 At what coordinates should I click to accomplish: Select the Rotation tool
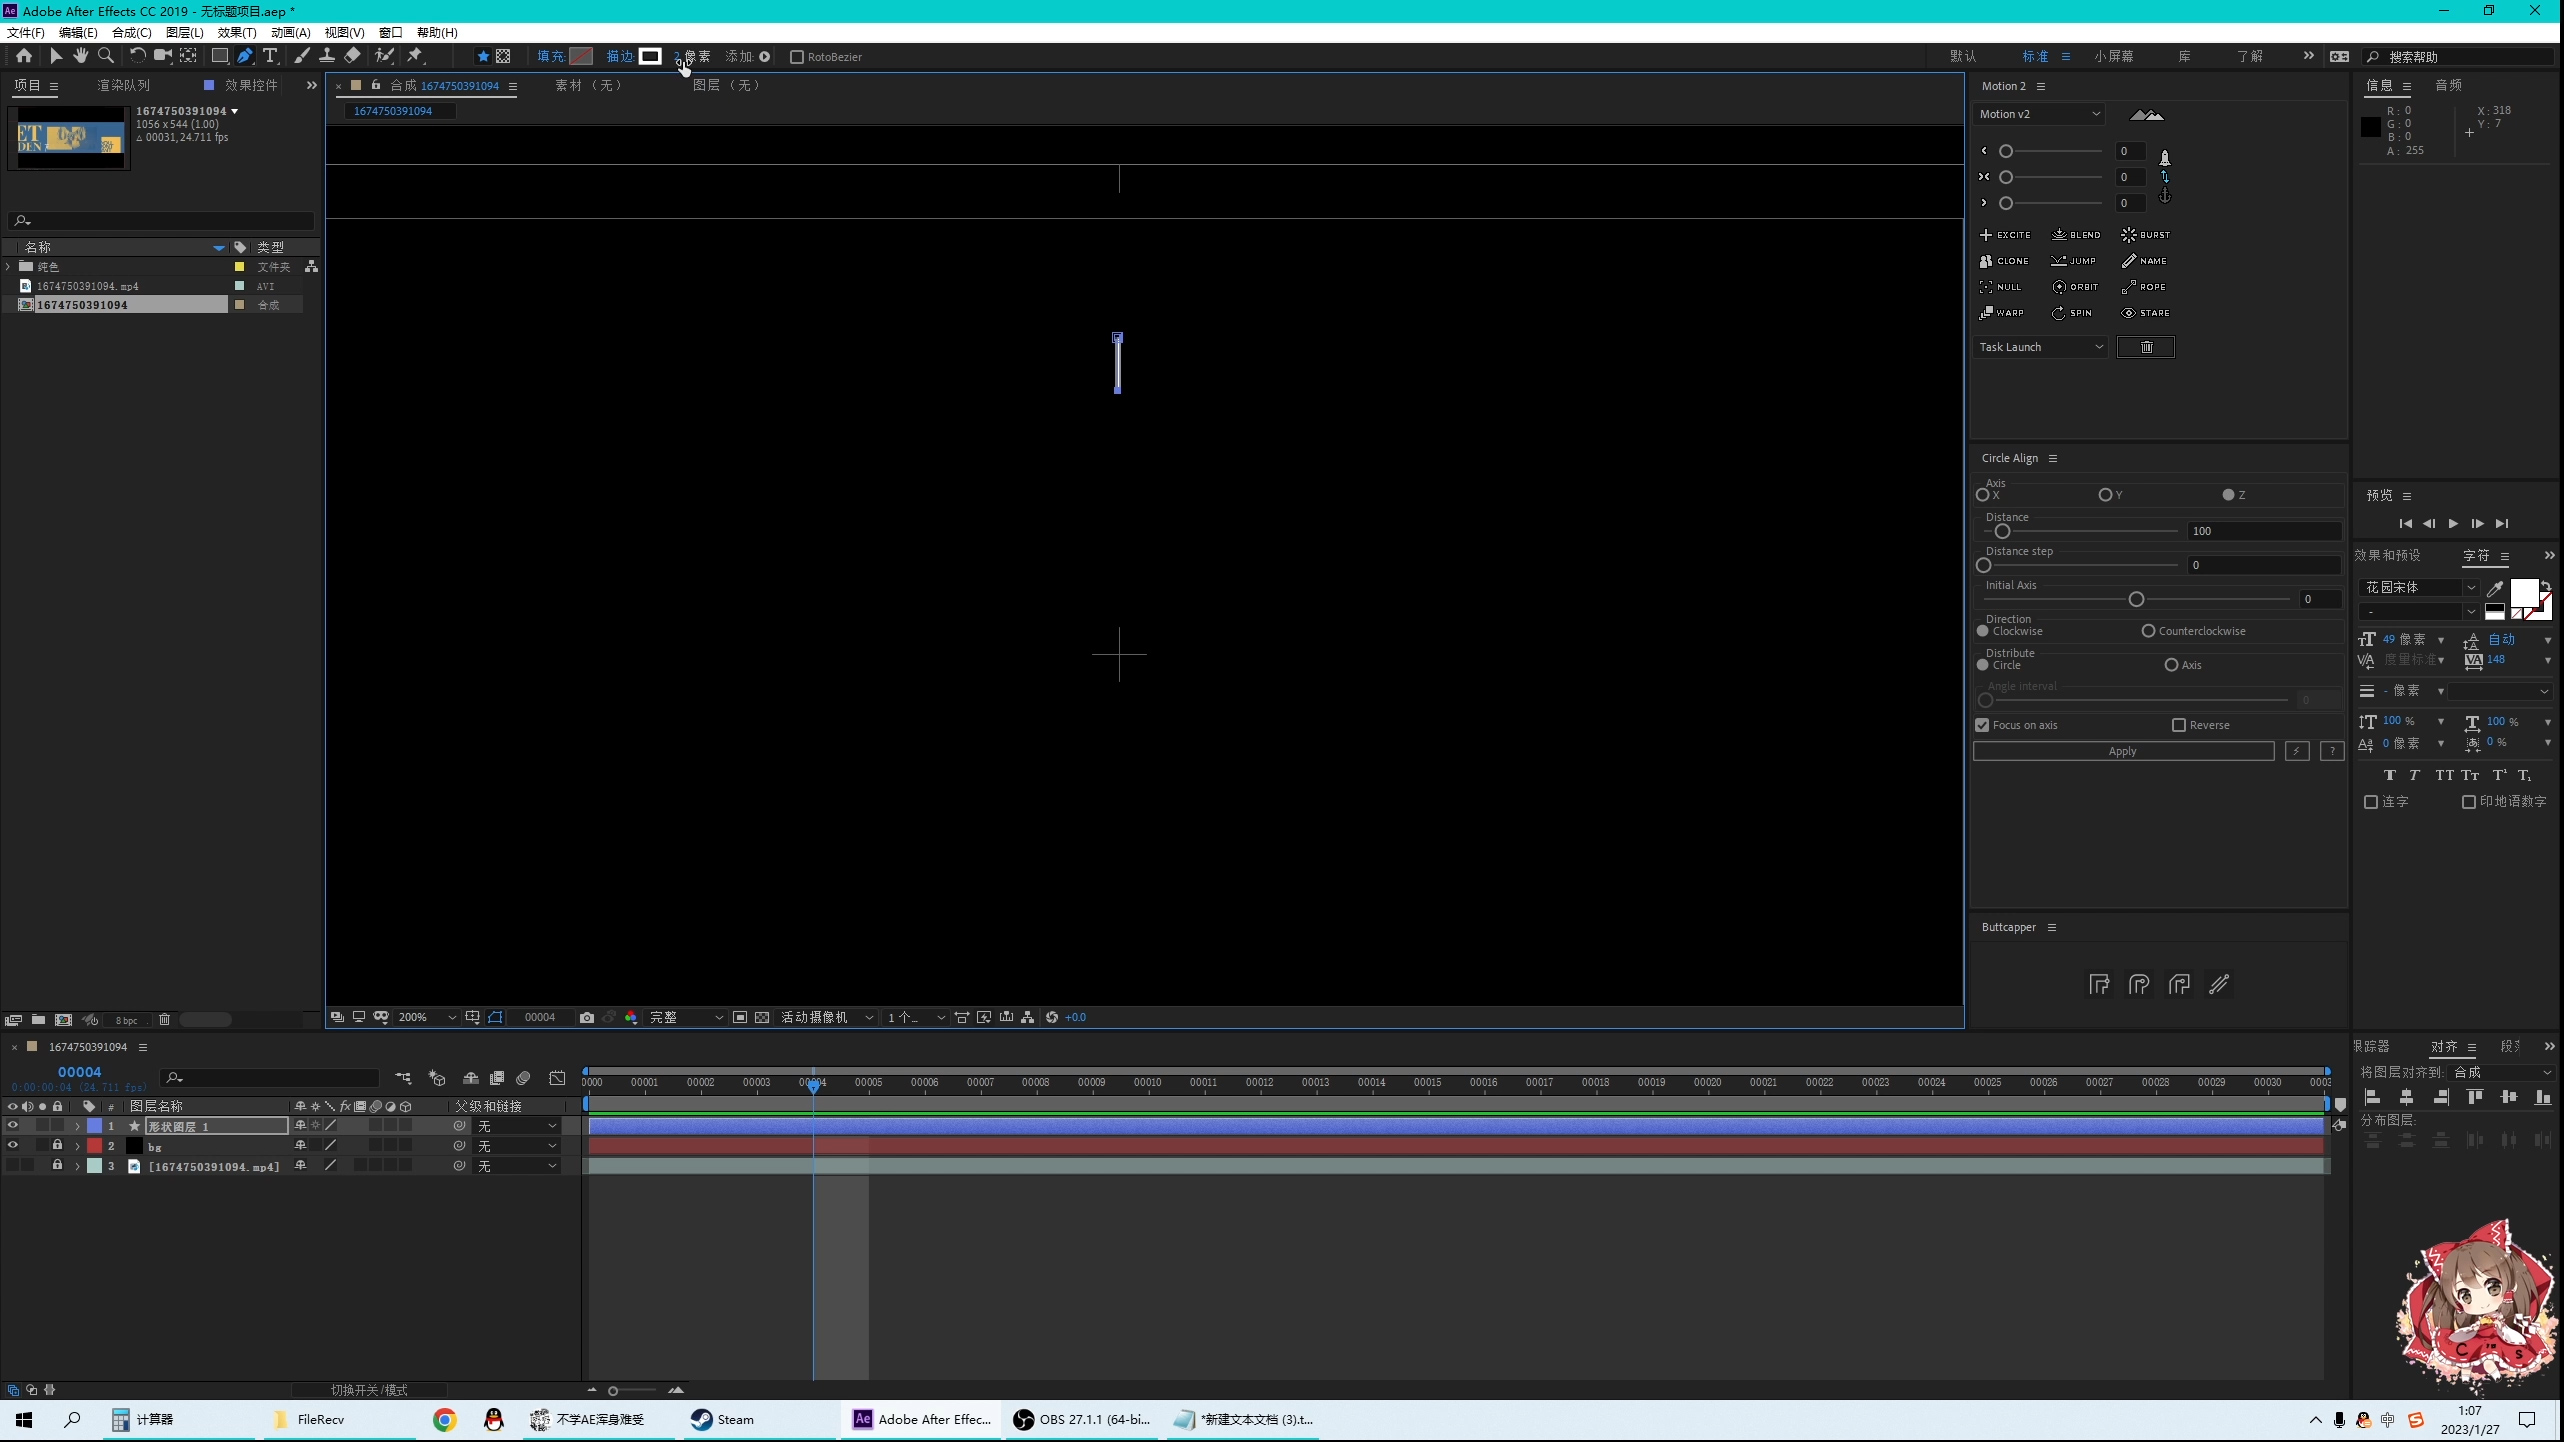(x=137, y=56)
